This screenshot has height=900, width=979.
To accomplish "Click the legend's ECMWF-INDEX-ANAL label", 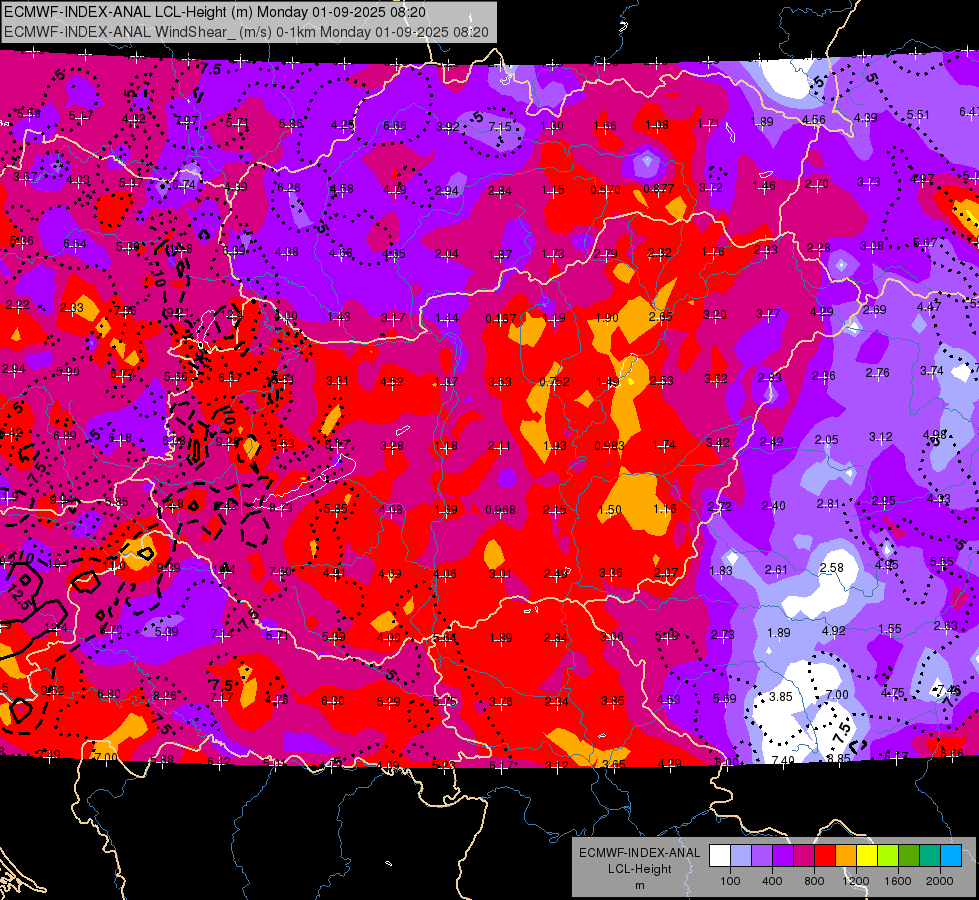I will (x=639, y=853).
